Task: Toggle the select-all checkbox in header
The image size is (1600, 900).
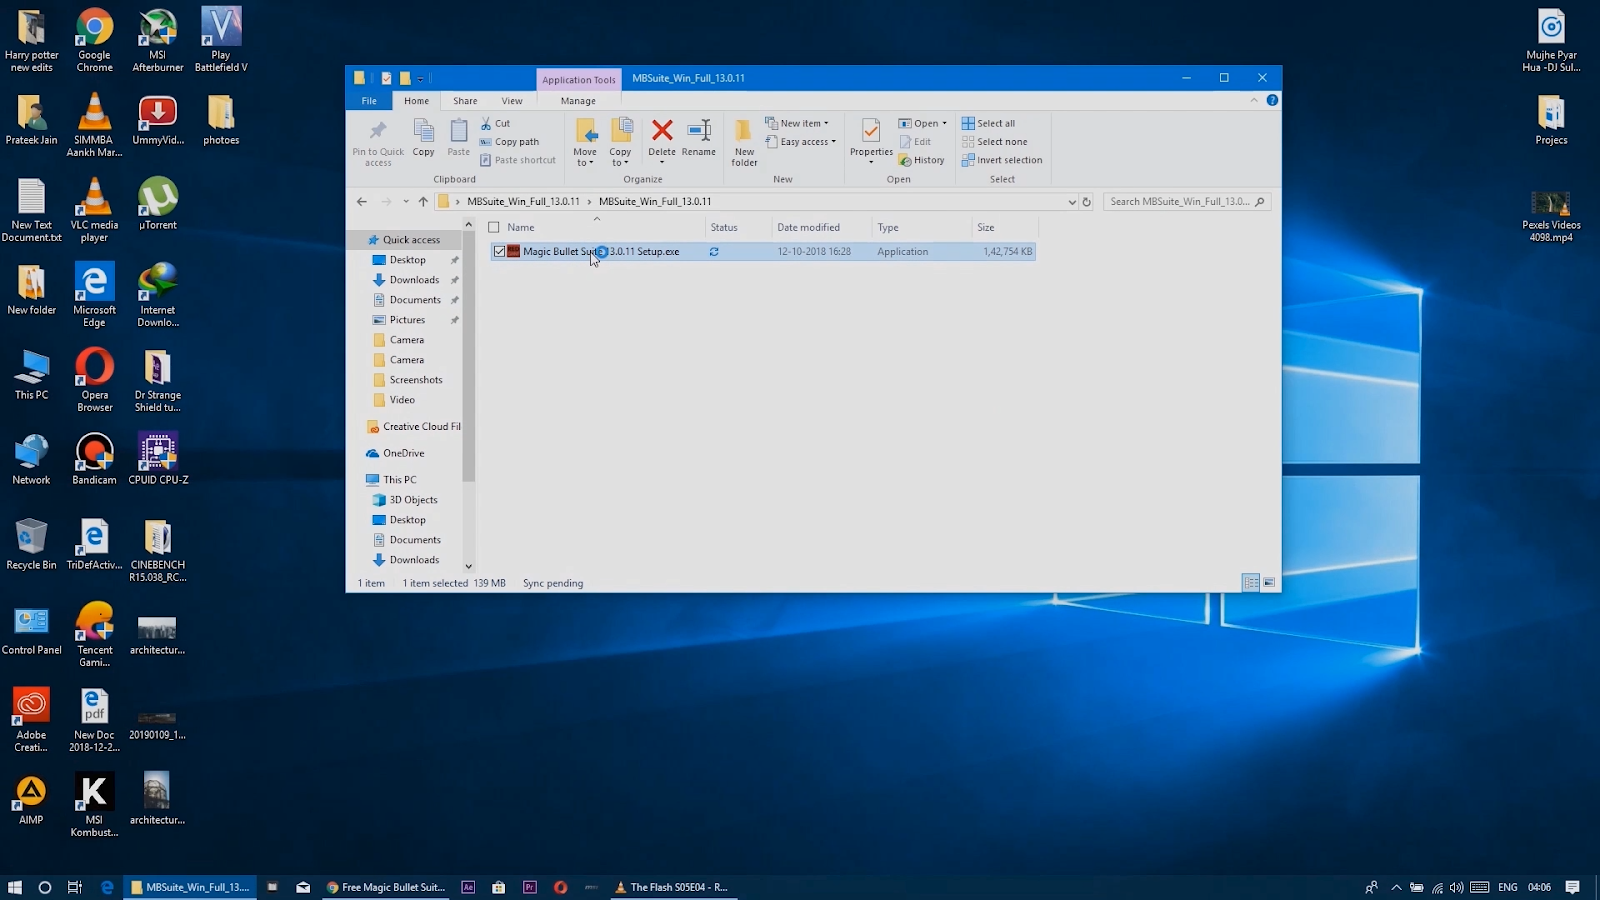Action: 494,228
